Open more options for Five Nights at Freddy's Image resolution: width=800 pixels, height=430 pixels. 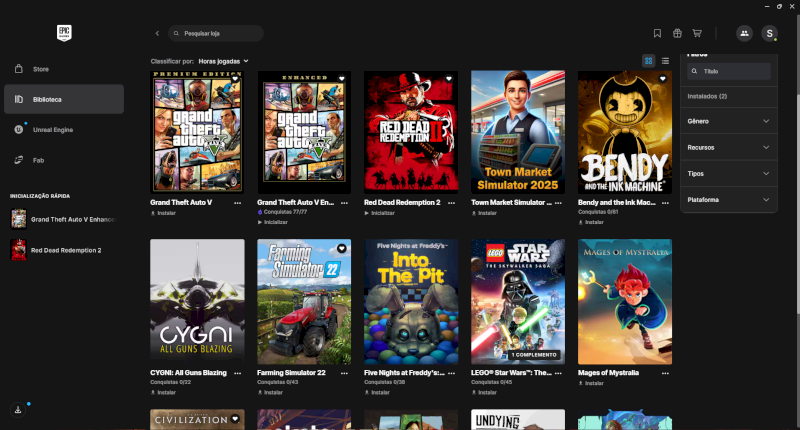tap(452, 373)
